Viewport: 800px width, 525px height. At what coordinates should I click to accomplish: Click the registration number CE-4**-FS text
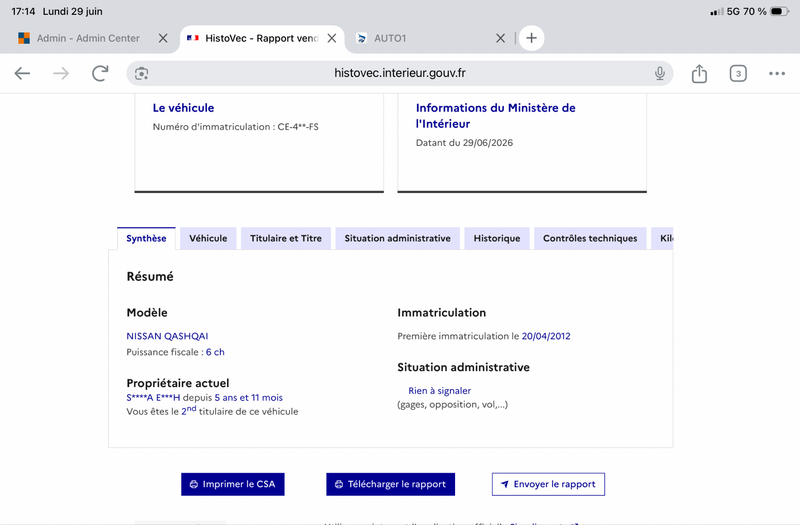tap(298, 127)
